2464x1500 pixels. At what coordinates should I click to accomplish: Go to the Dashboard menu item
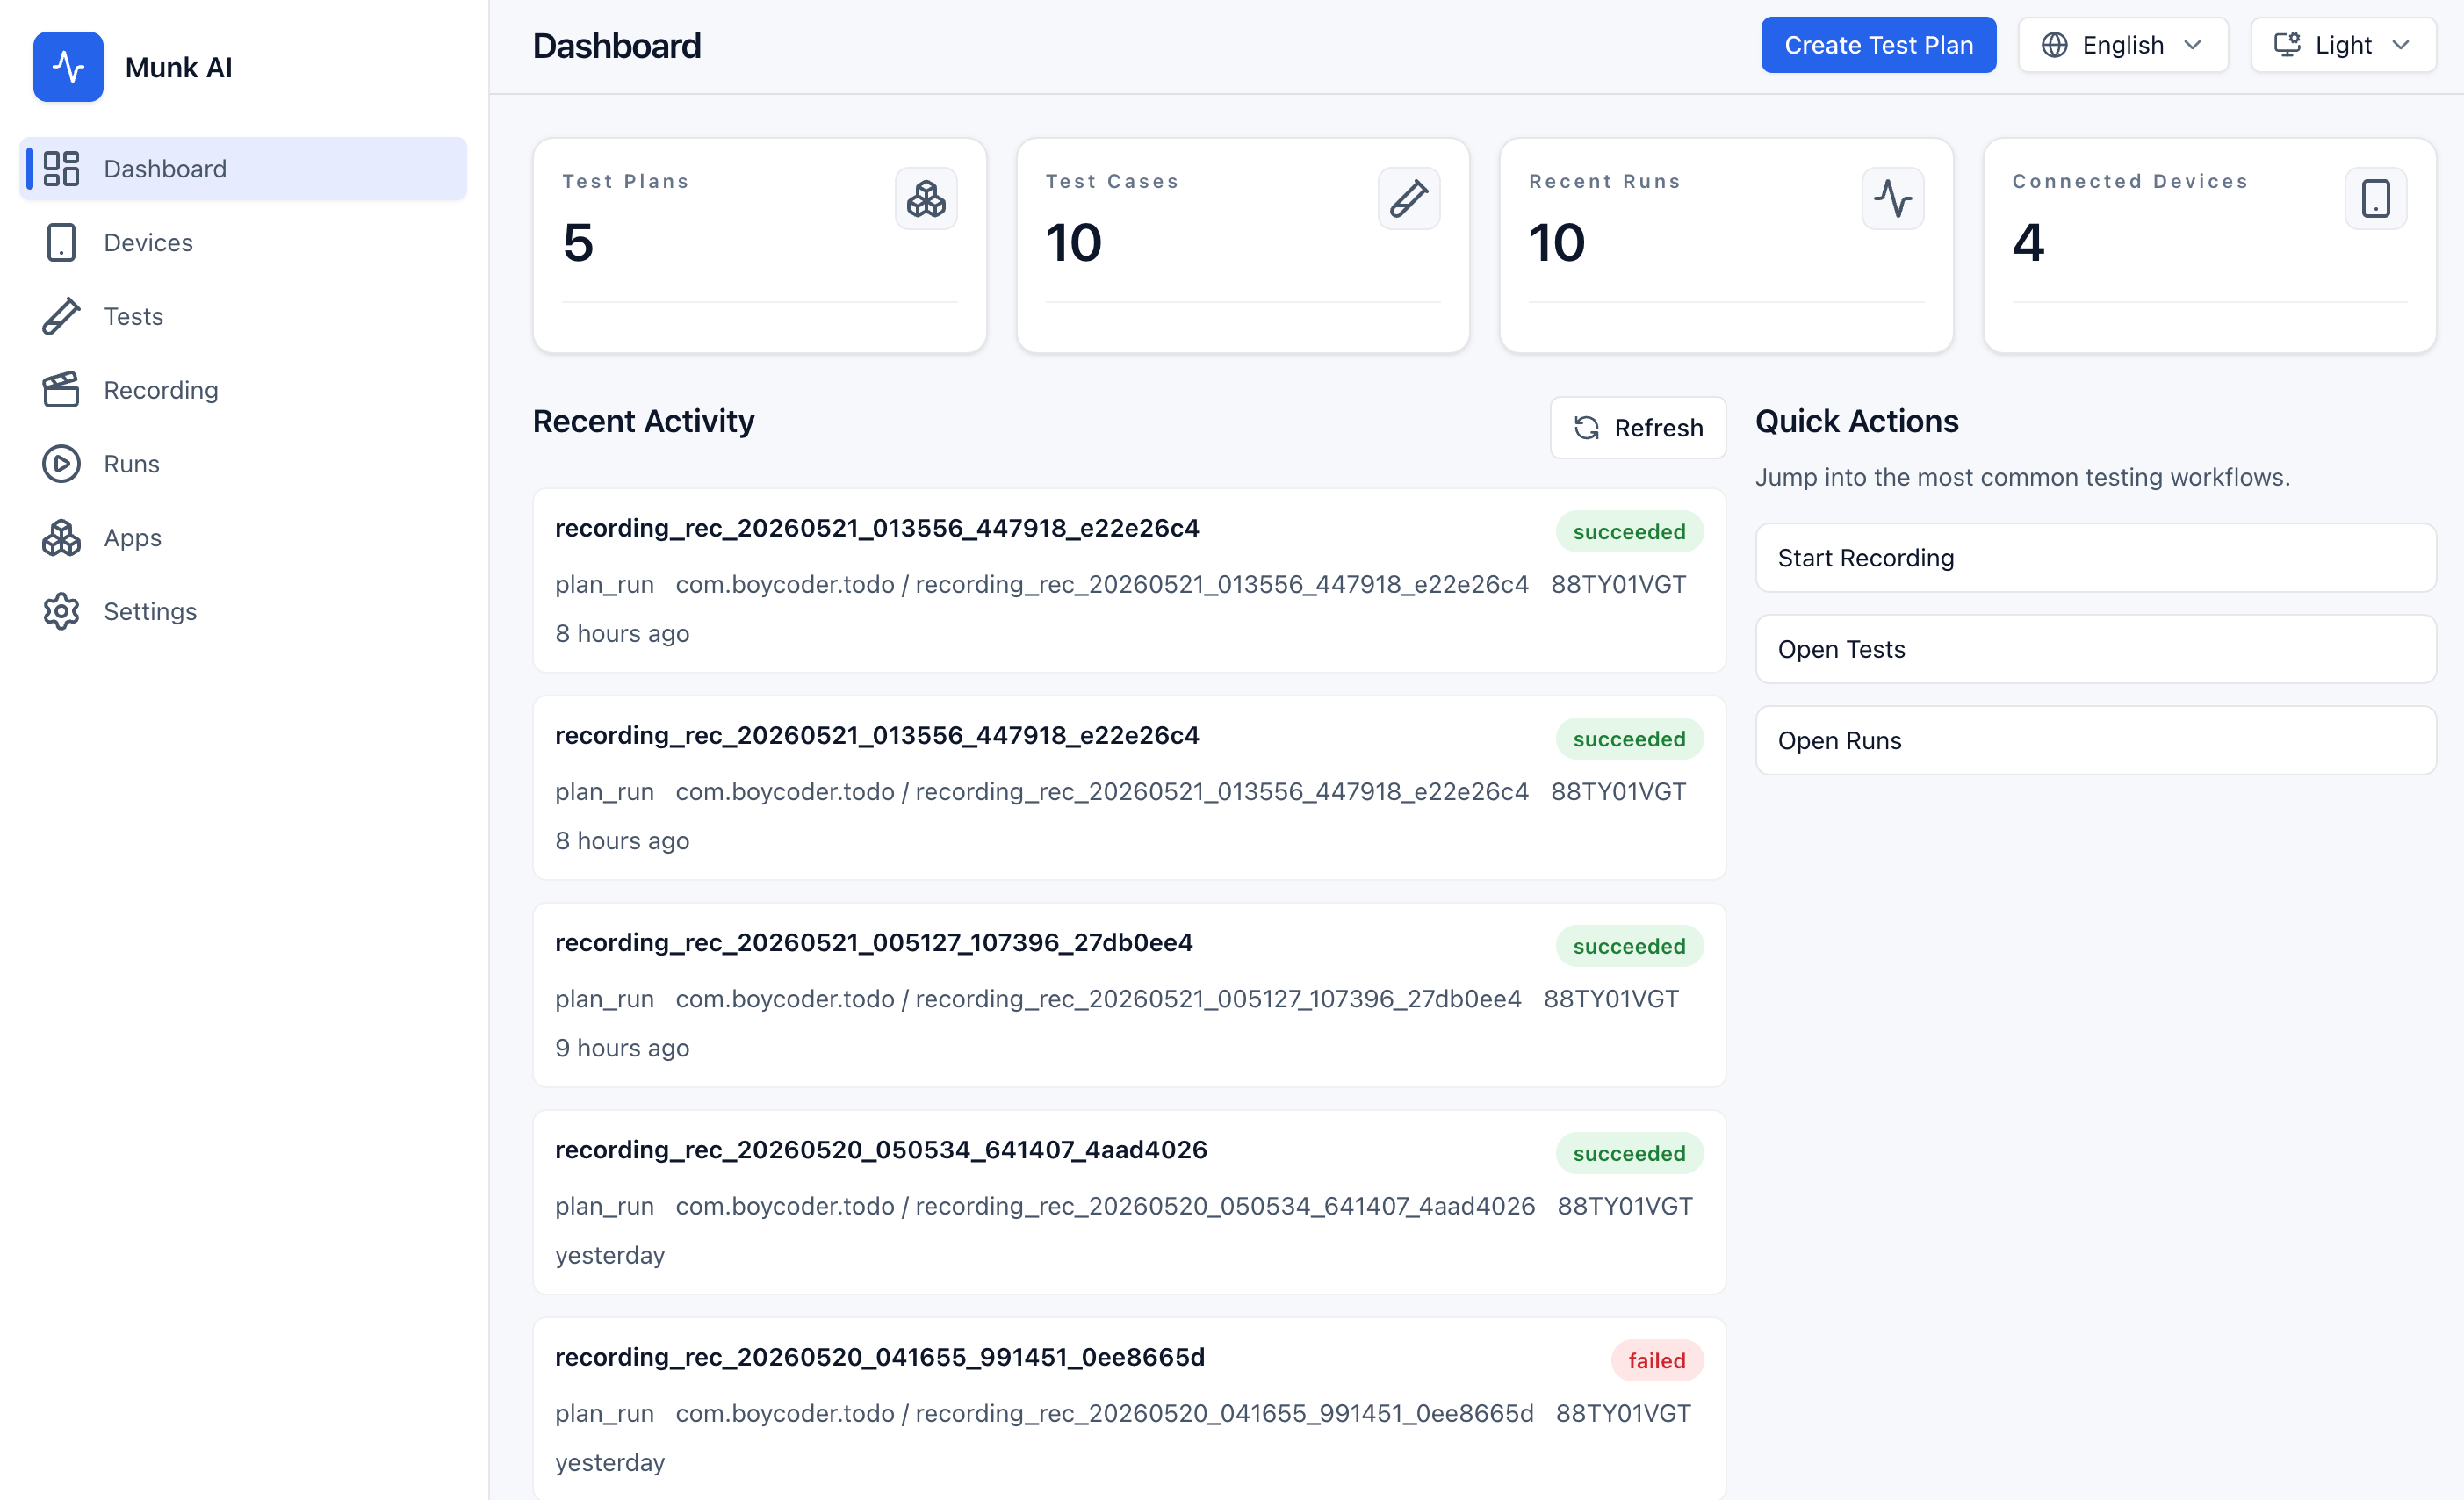pyautogui.click(x=243, y=168)
